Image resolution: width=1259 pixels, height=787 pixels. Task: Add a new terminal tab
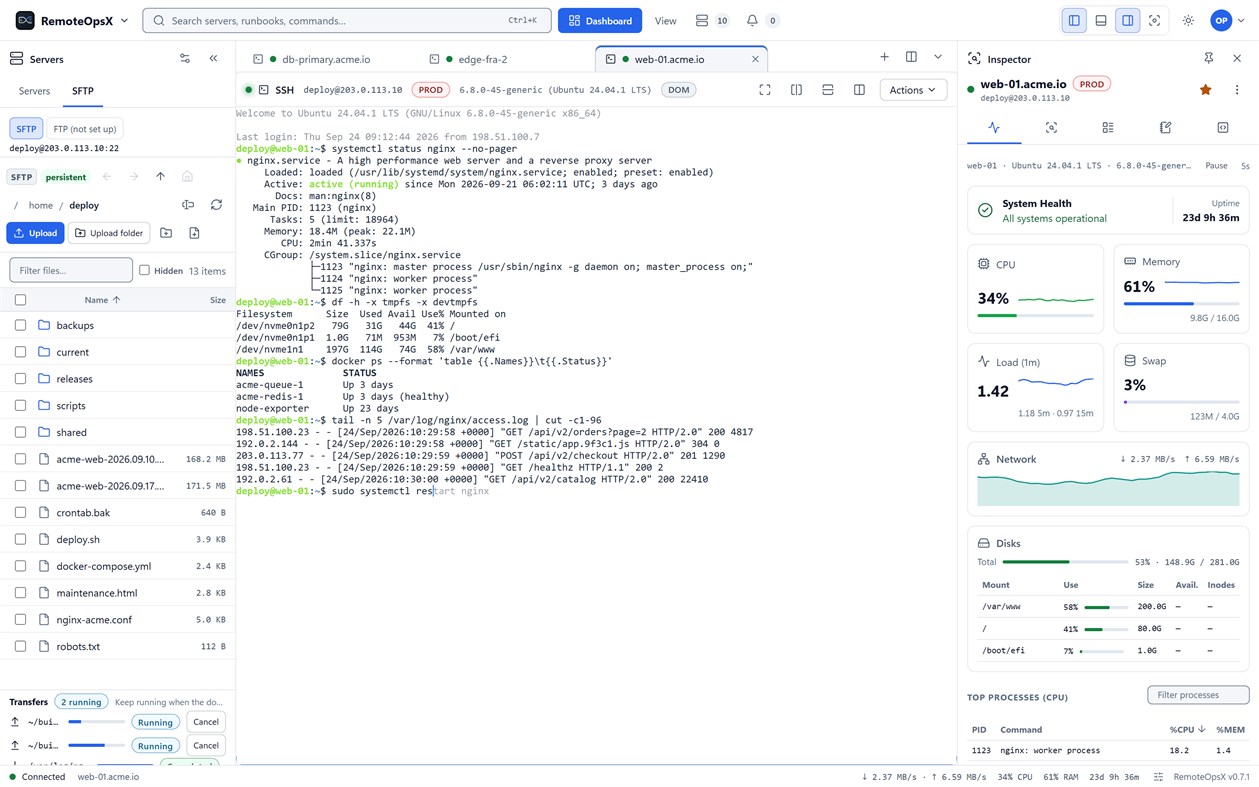pyautogui.click(x=884, y=57)
